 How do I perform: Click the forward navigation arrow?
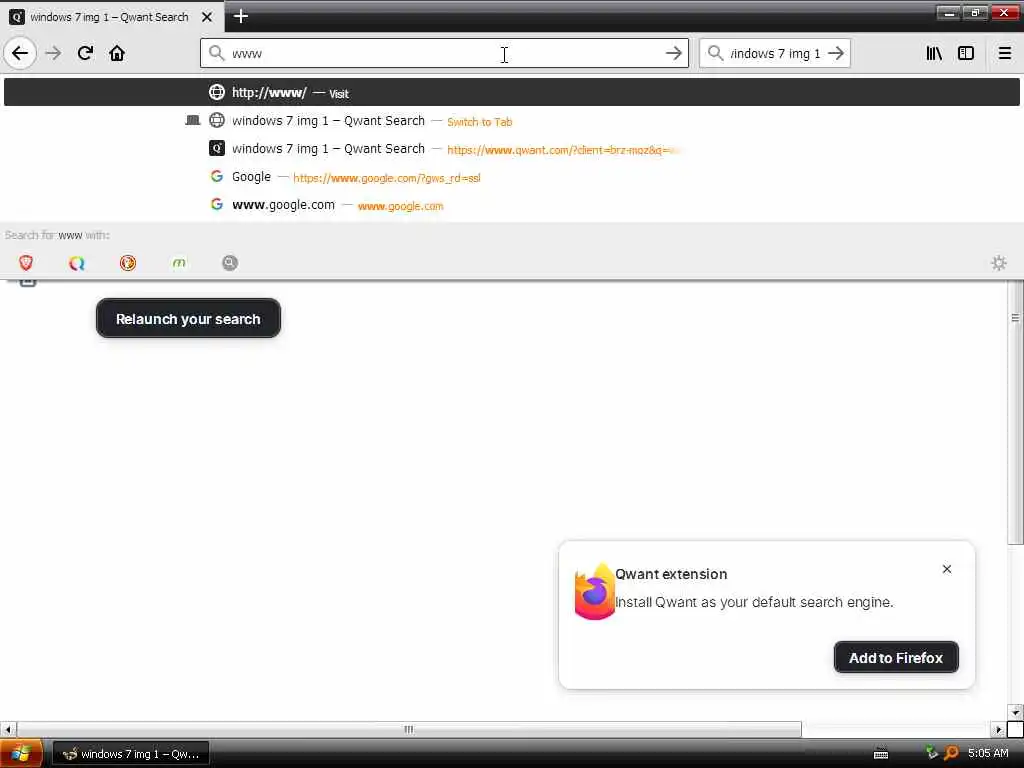click(54, 53)
